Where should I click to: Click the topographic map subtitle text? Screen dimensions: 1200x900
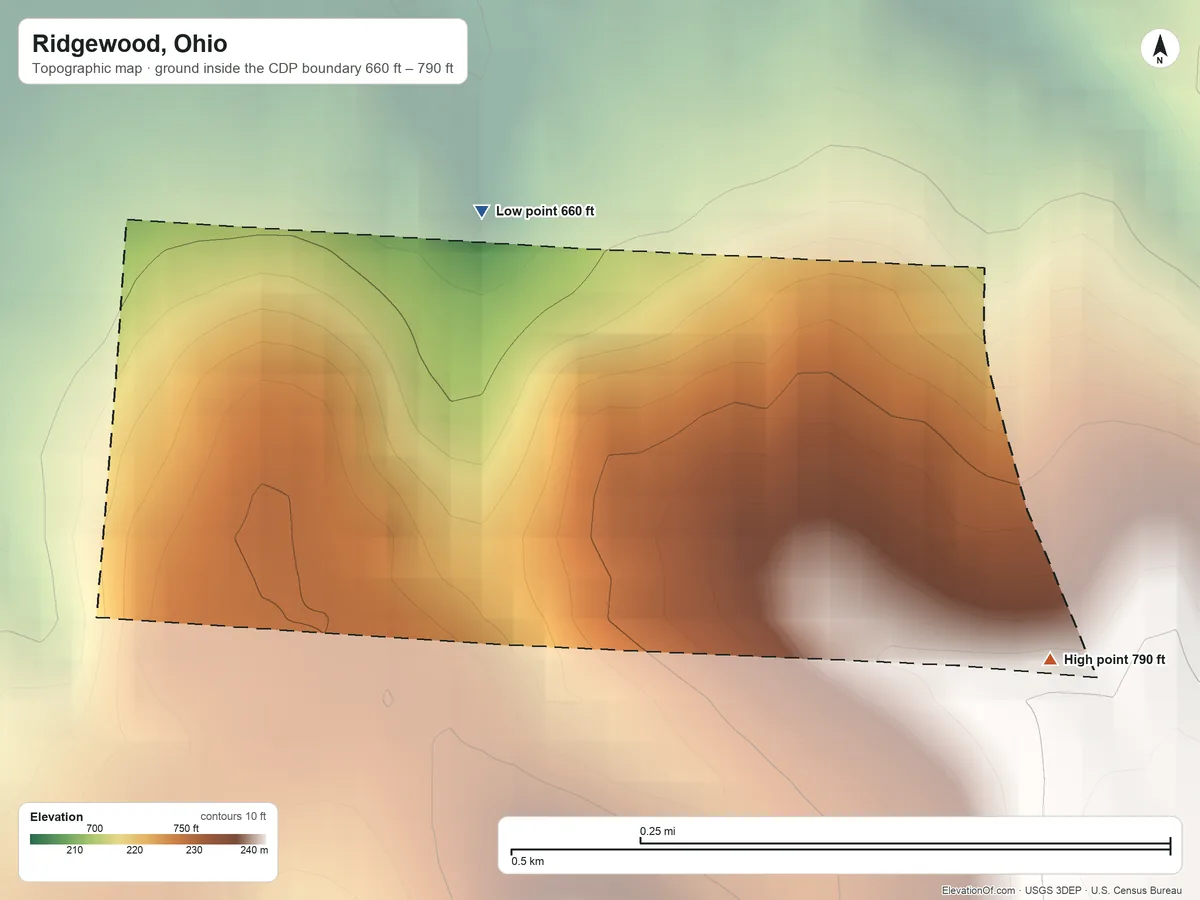243,71
